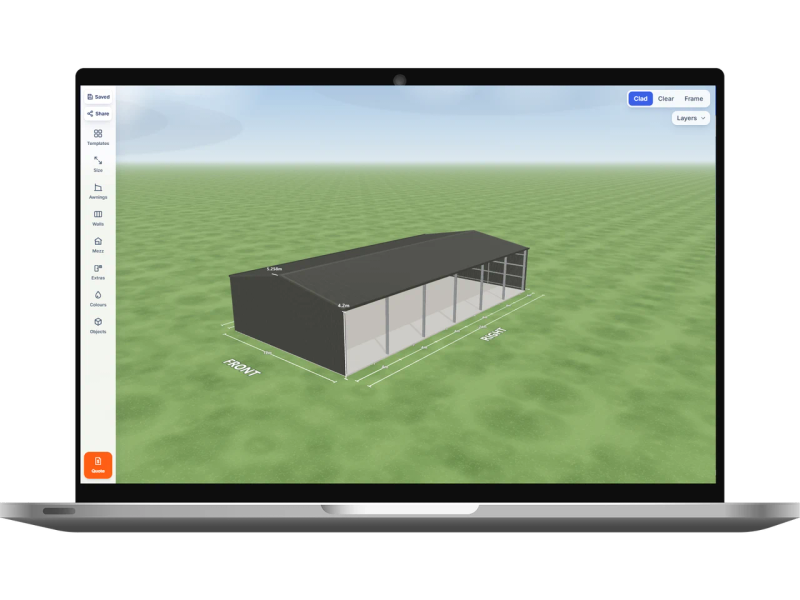
Task: Click the RIGHT label on the ground
Action: pyautogui.click(x=493, y=334)
